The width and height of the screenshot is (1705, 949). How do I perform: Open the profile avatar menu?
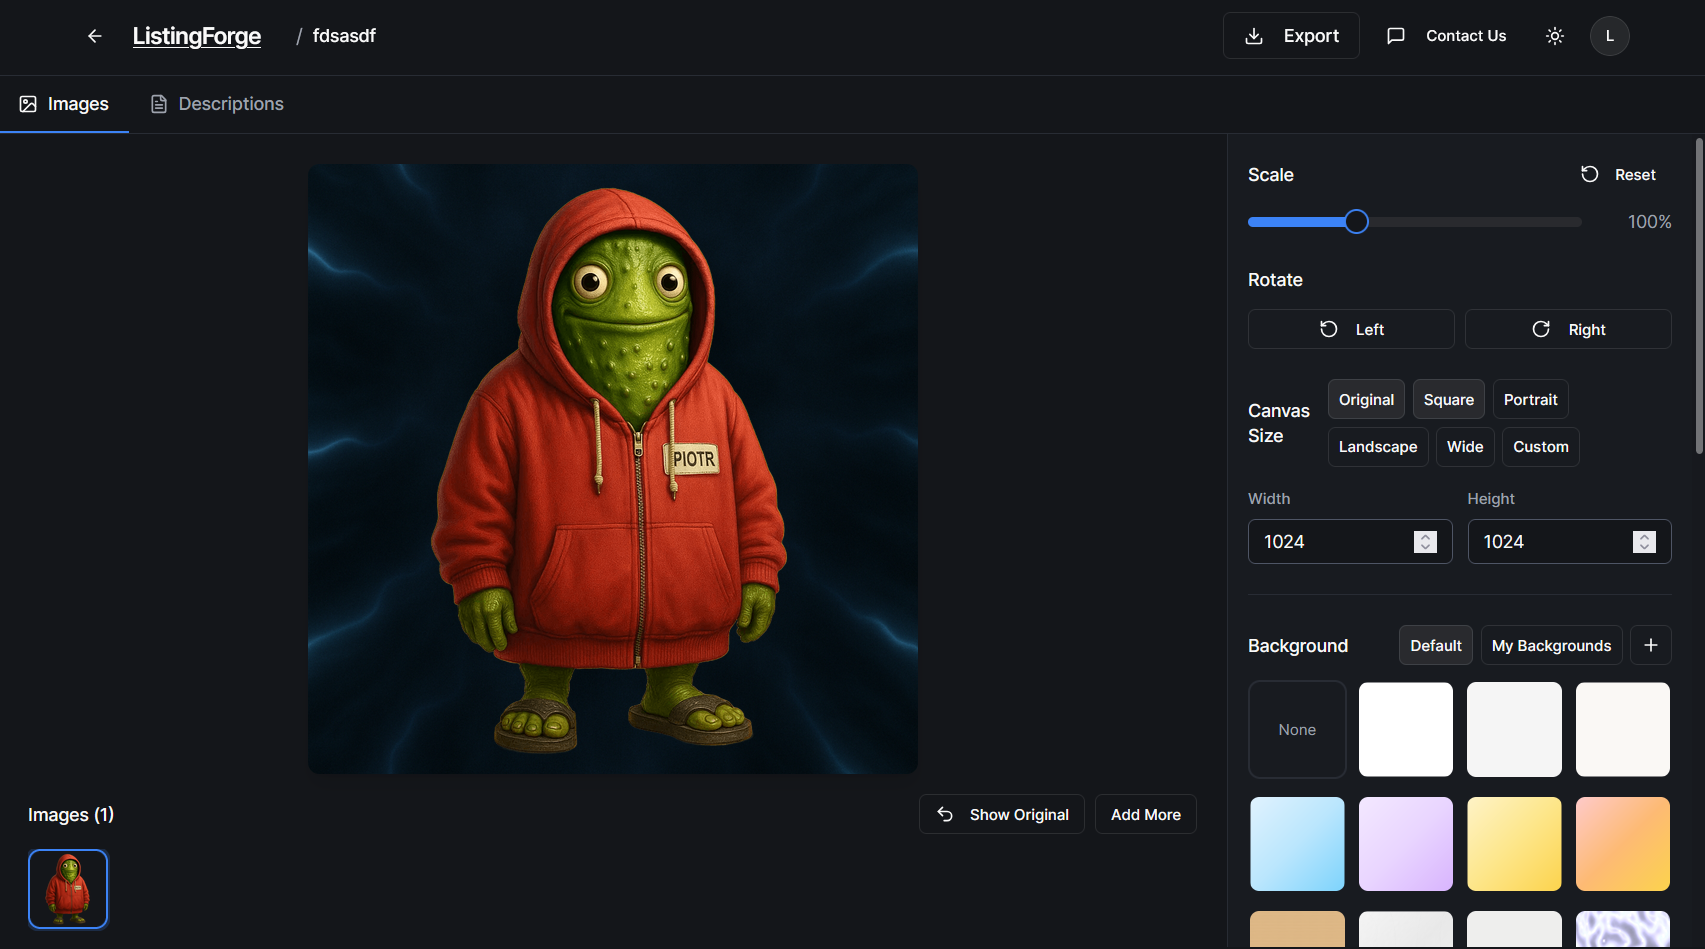click(1610, 36)
